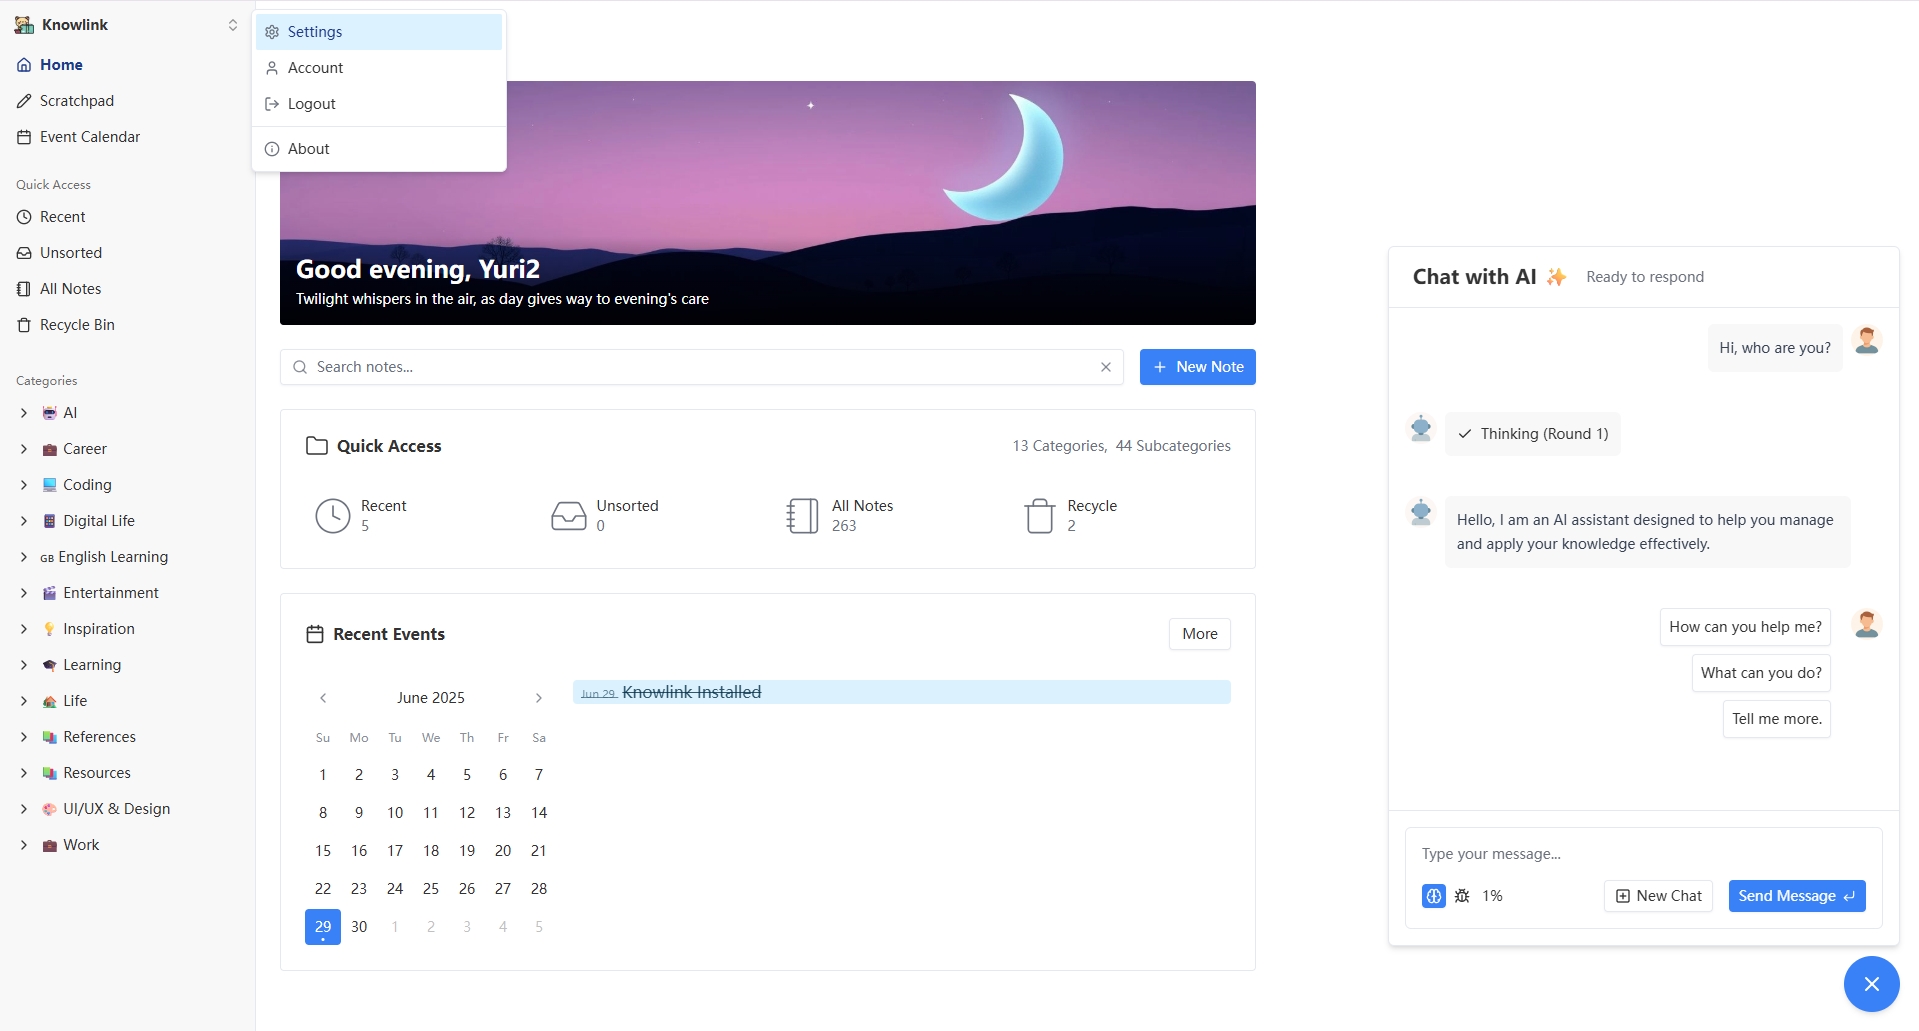Screen dimensions: 1919x1031
Task: Click the Quick Access folder header icon
Action: (317, 446)
